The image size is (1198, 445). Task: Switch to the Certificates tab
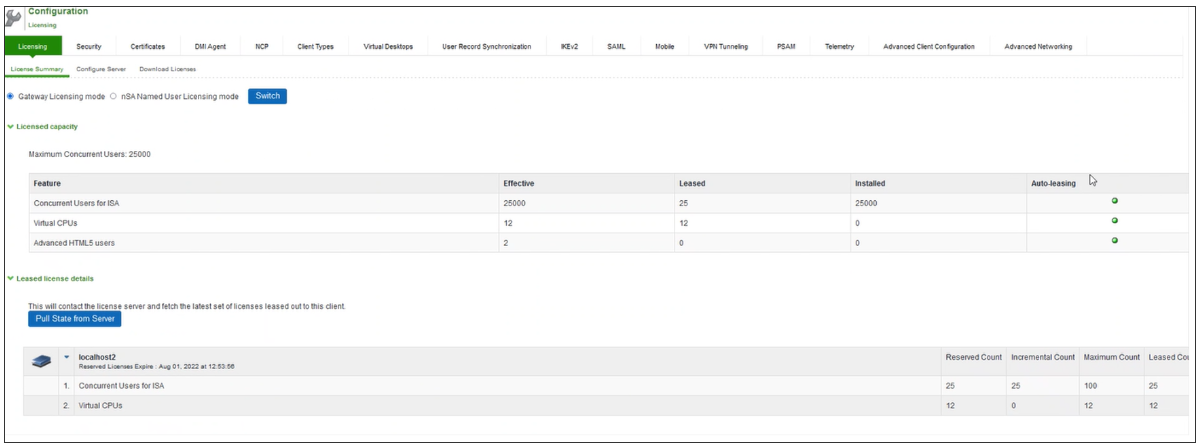(x=147, y=47)
